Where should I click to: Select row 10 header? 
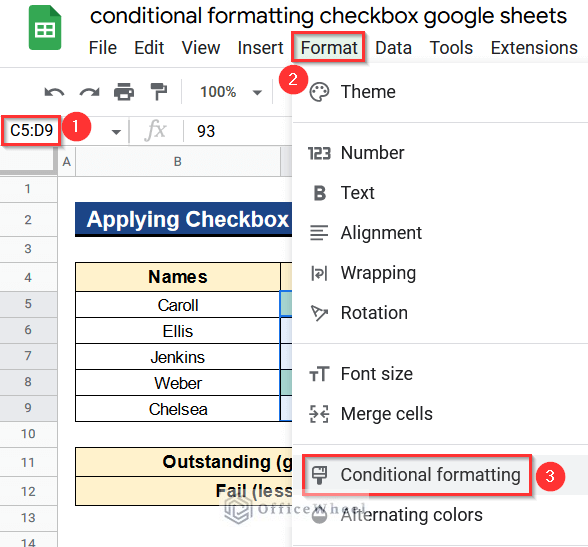[28, 434]
